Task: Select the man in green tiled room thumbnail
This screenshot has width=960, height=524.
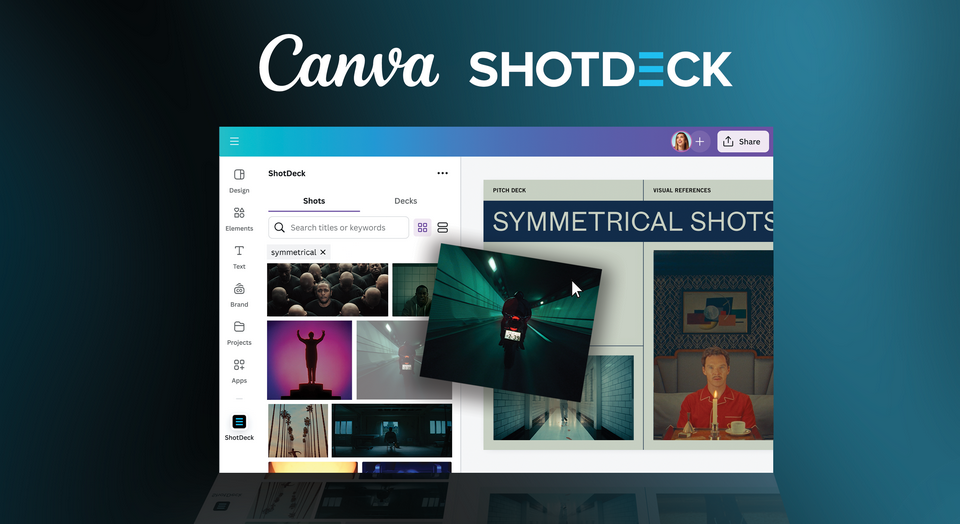Action: point(414,290)
